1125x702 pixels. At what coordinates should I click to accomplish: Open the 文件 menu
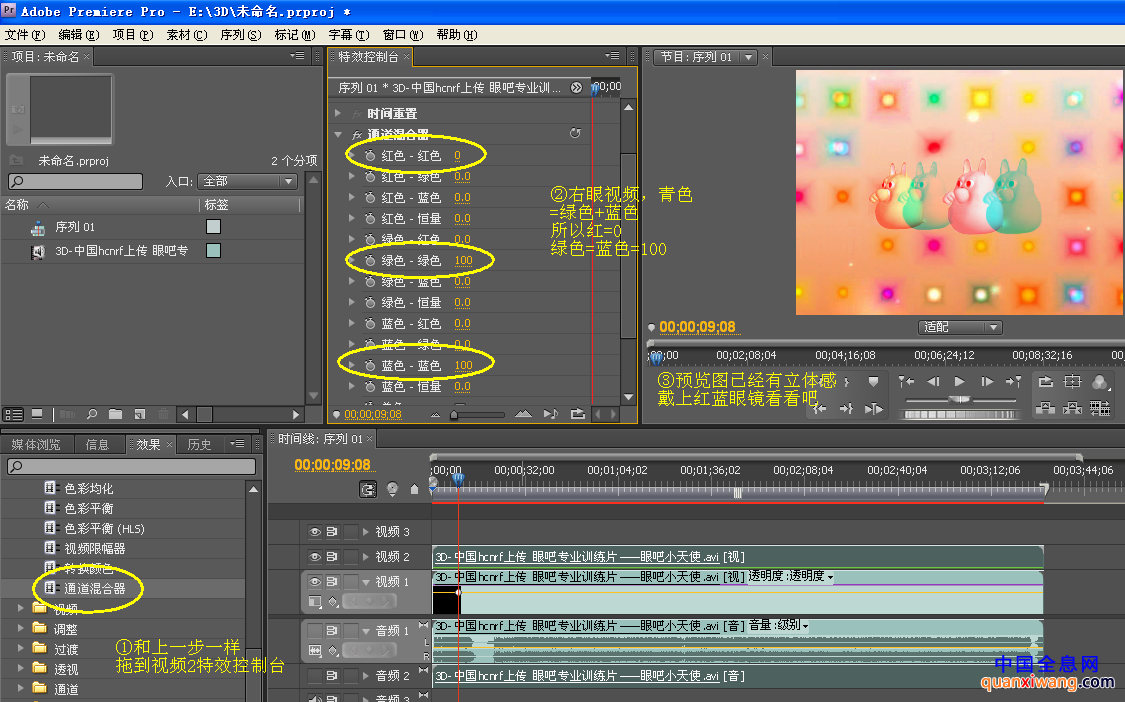[x=24, y=34]
